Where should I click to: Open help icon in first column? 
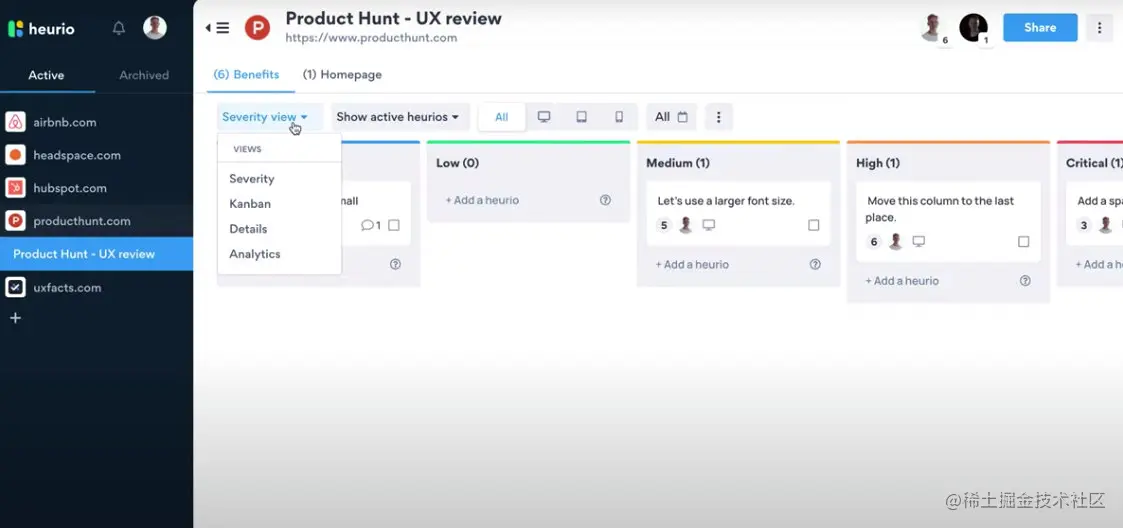(x=395, y=264)
